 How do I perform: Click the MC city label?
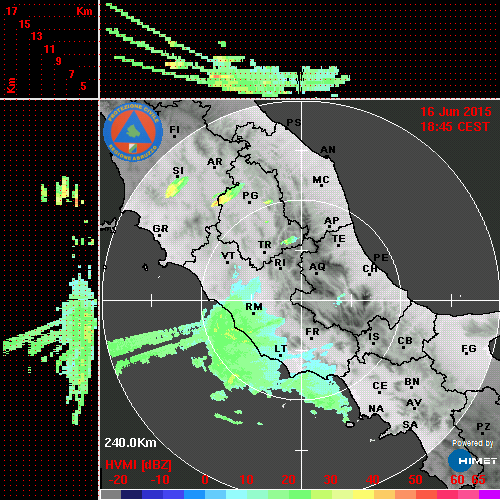pyautogui.click(x=321, y=180)
